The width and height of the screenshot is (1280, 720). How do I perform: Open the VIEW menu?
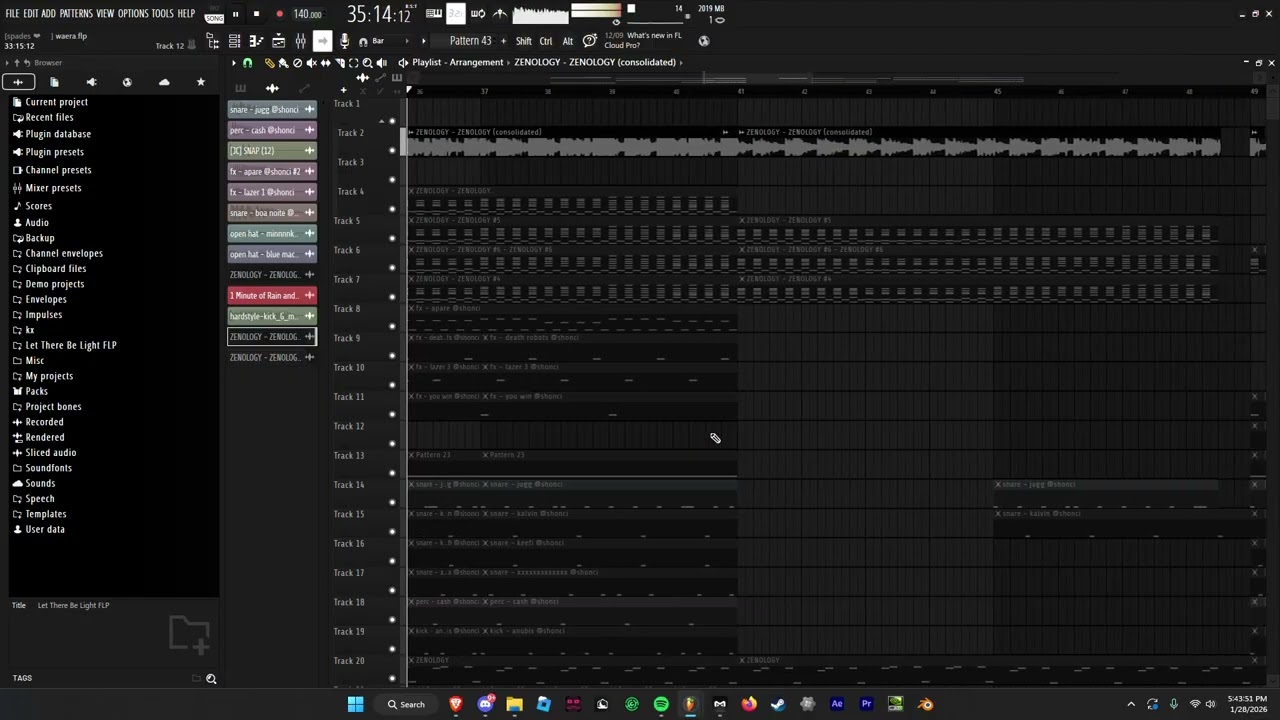point(105,14)
